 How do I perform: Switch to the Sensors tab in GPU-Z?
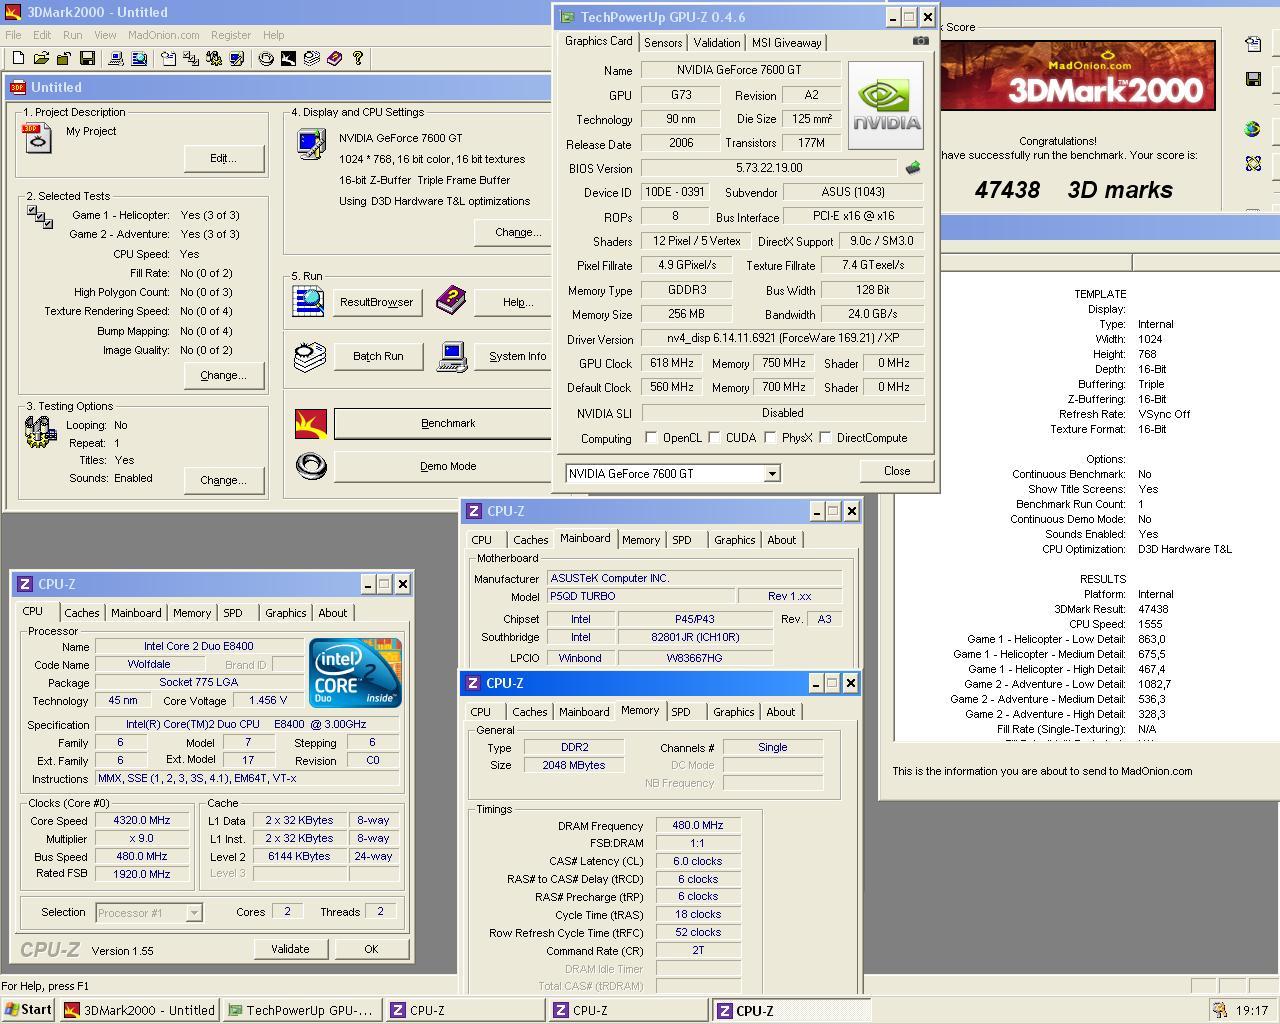[663, 42]
